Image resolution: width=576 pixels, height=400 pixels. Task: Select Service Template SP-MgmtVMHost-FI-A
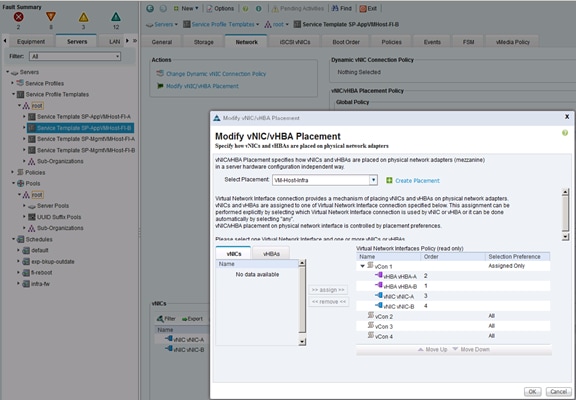86,139
